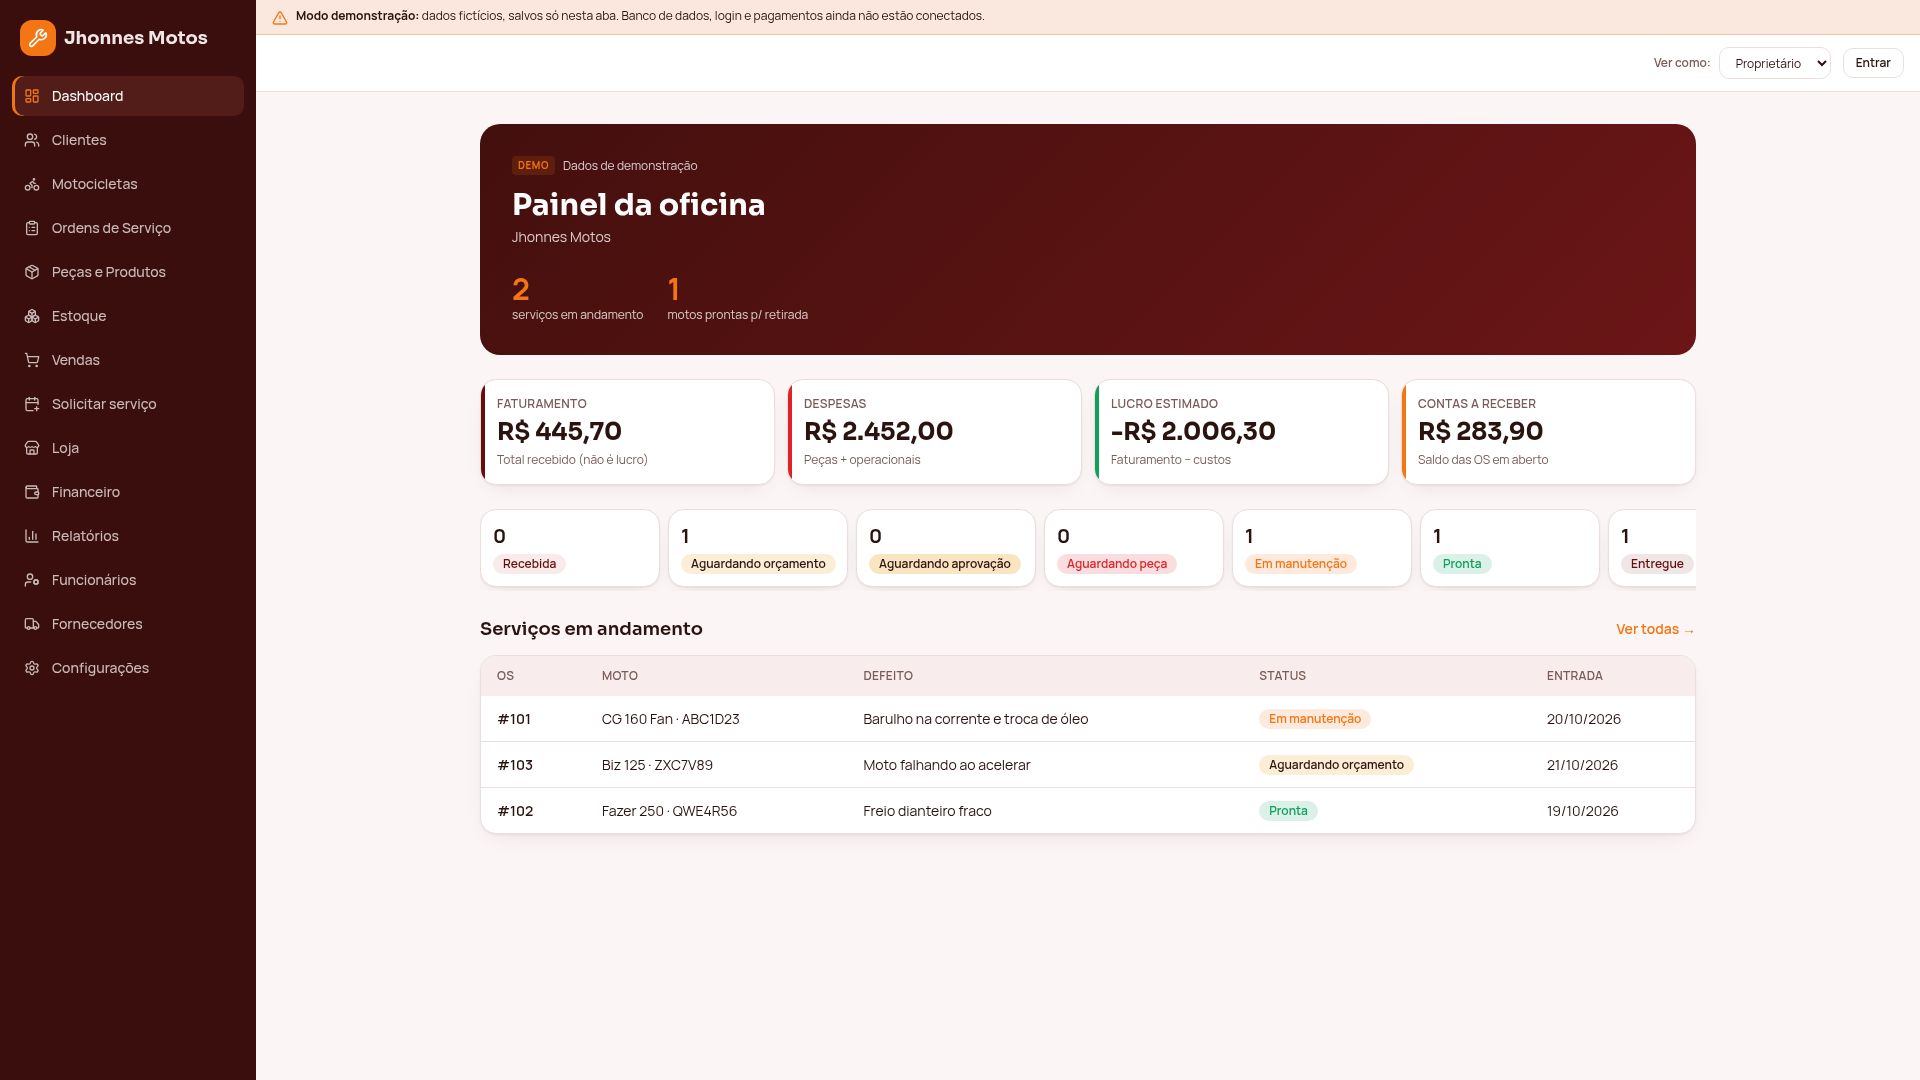Click the Configurações gear icon

click(32, 668)
